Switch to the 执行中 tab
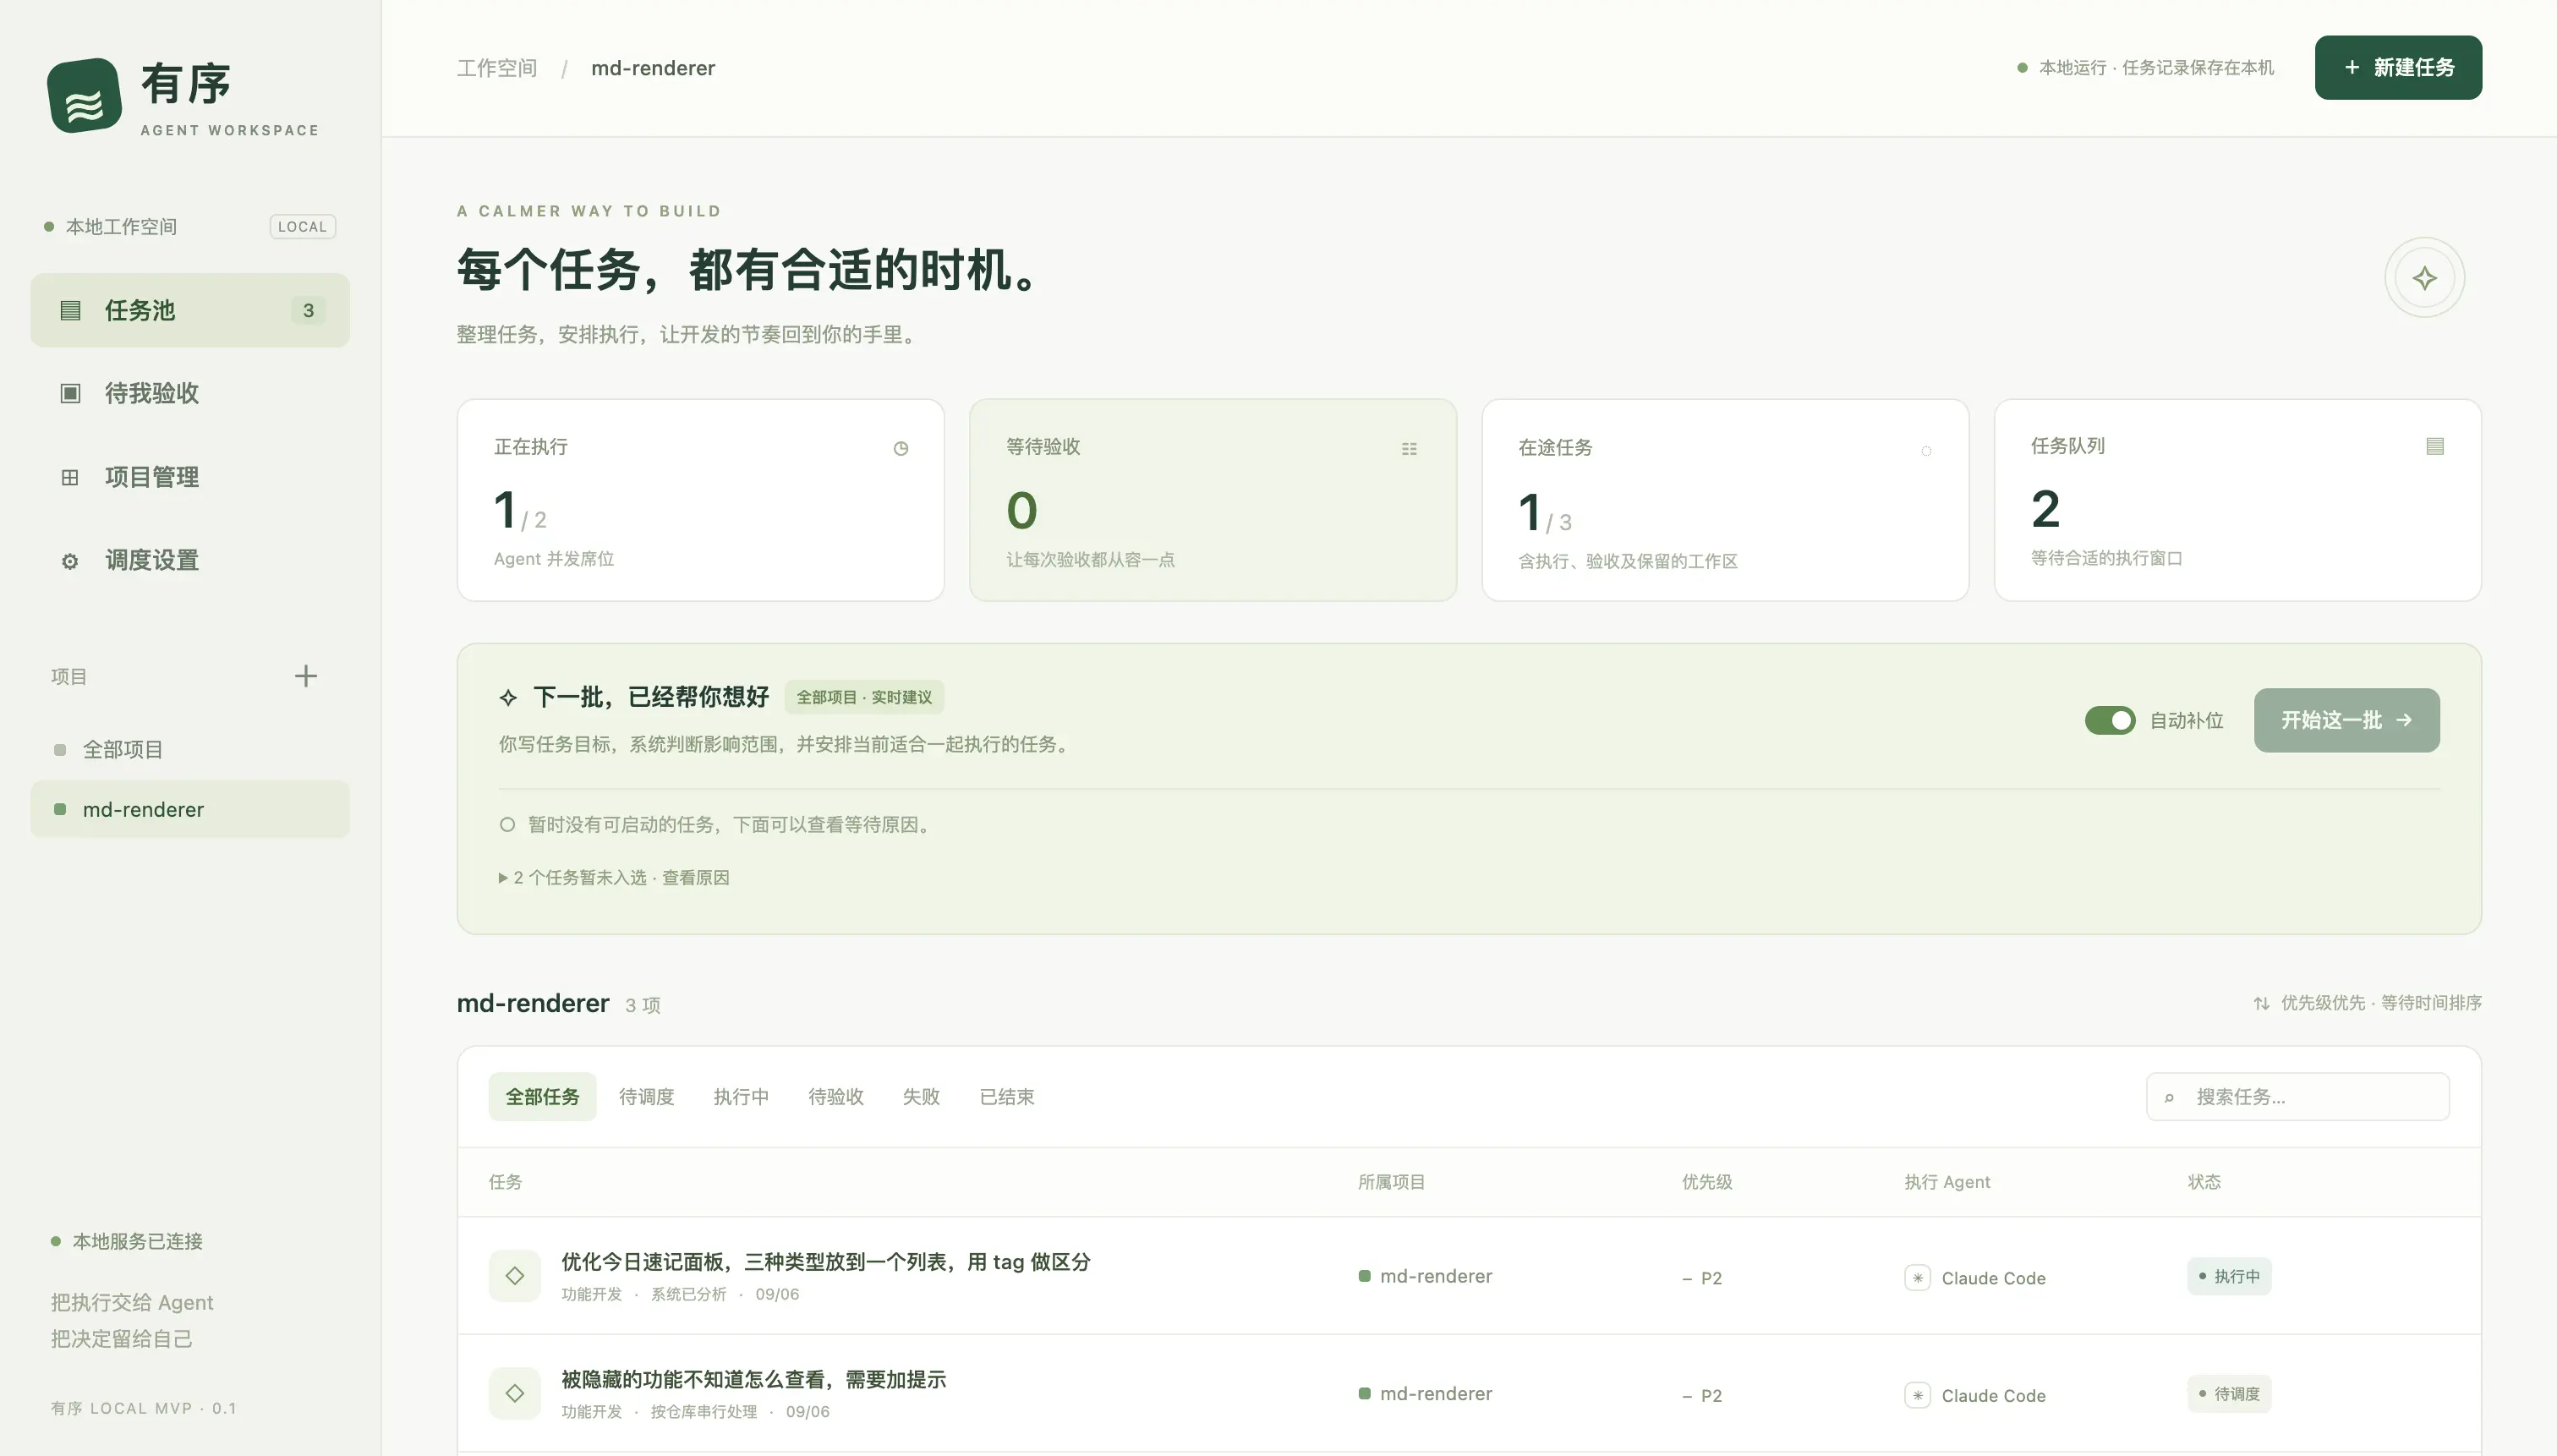 (741, 1097)
